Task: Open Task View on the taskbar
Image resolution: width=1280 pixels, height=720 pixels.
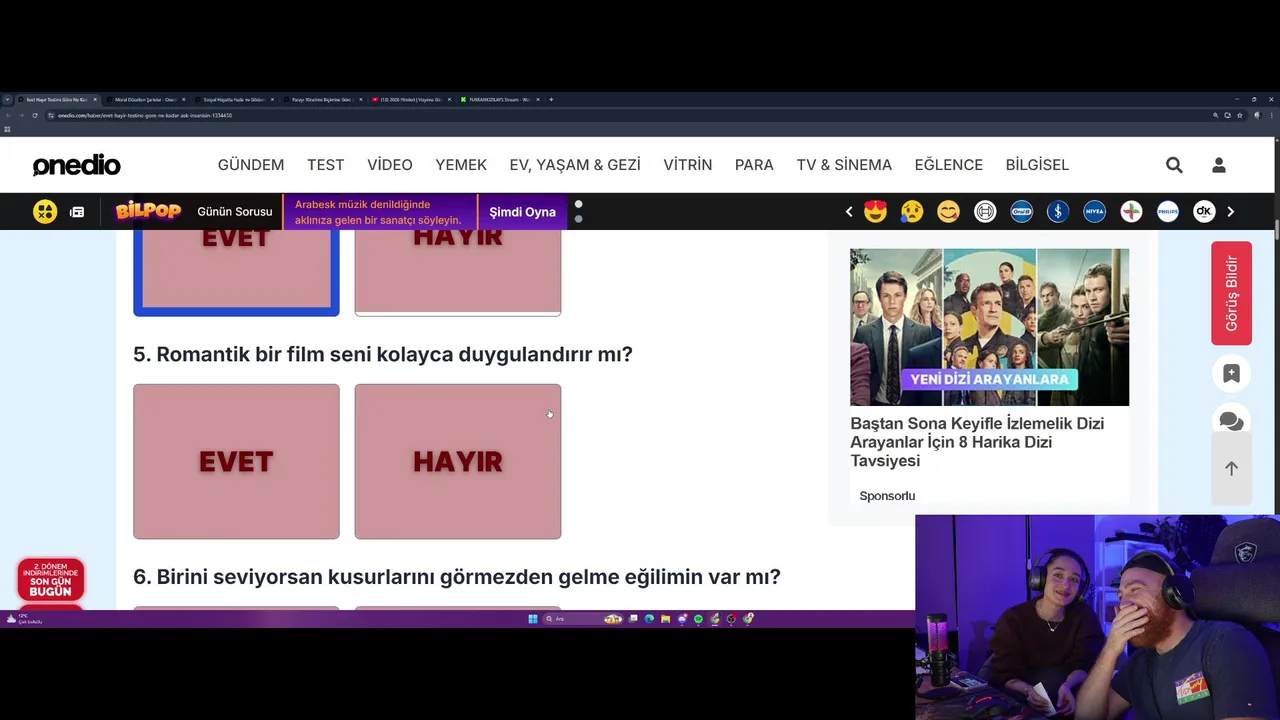Action: [x=633, y=619]
